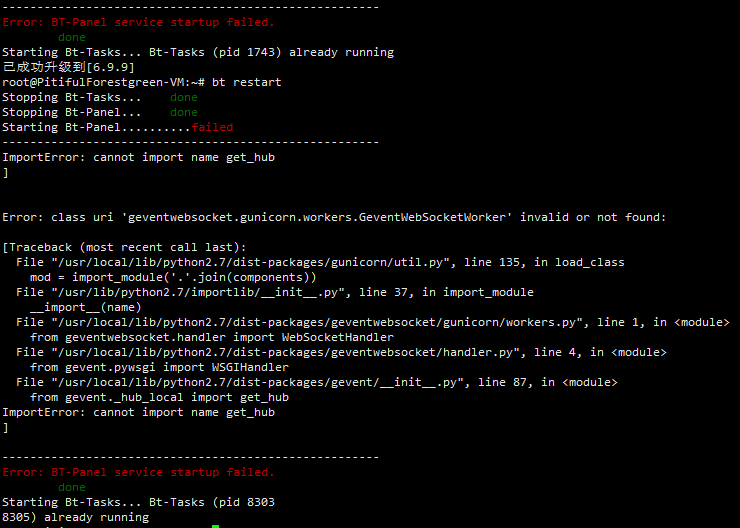This screenshot has width=740, height=528.
Task: Click the root@PitifulForestgreen-VM prompt
Action: click(103, 82)
